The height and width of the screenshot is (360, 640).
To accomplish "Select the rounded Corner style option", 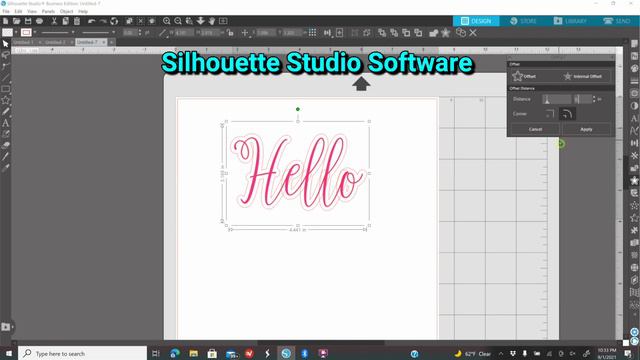I will (567, 114).
